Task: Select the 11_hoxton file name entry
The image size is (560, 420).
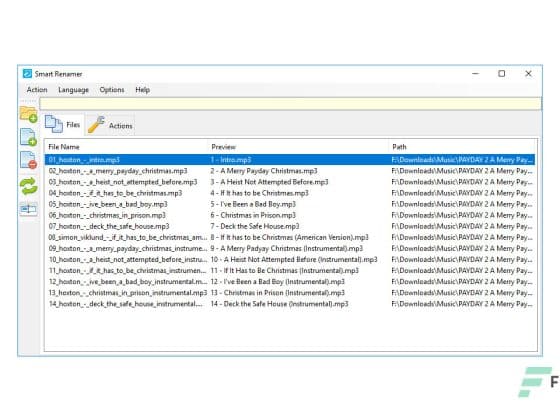Action: (x=128, y=270)
